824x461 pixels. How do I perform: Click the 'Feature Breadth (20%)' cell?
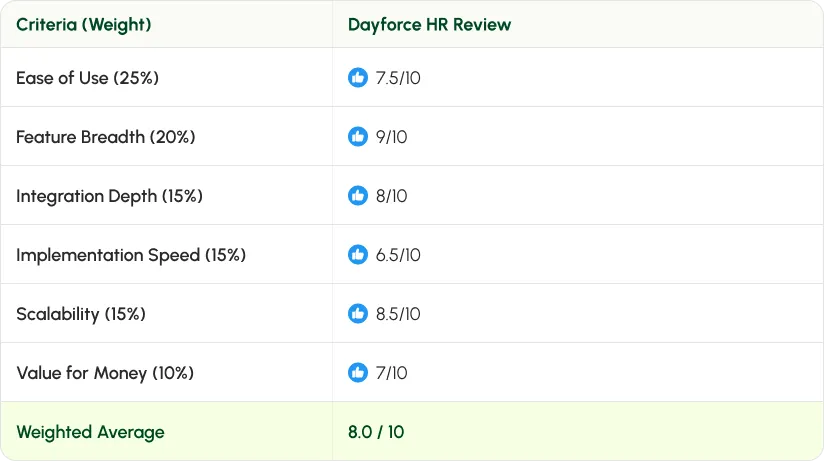pyautogui.click(x=167, y=136)
